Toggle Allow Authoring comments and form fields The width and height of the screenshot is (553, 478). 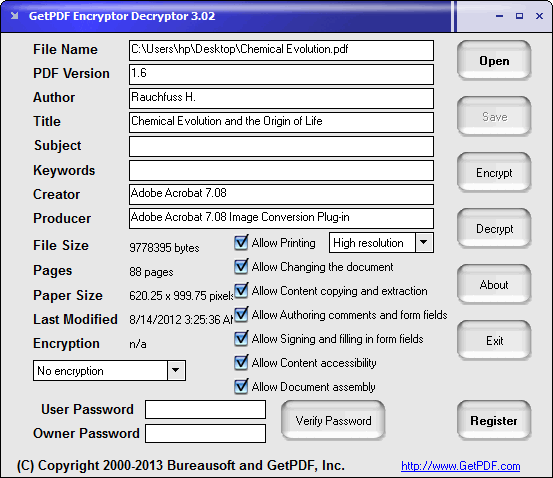(x=241, y=315)
